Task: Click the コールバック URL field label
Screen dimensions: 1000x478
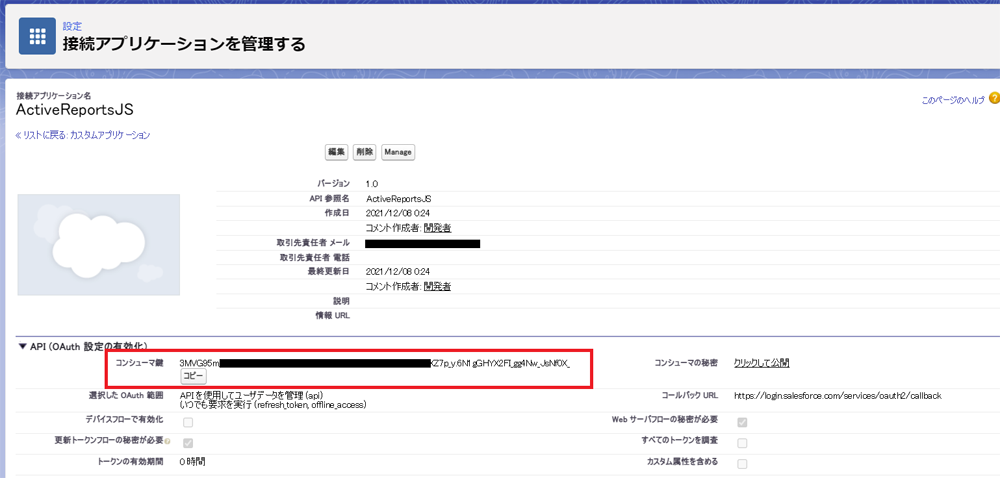Action: tap(690, 395)
